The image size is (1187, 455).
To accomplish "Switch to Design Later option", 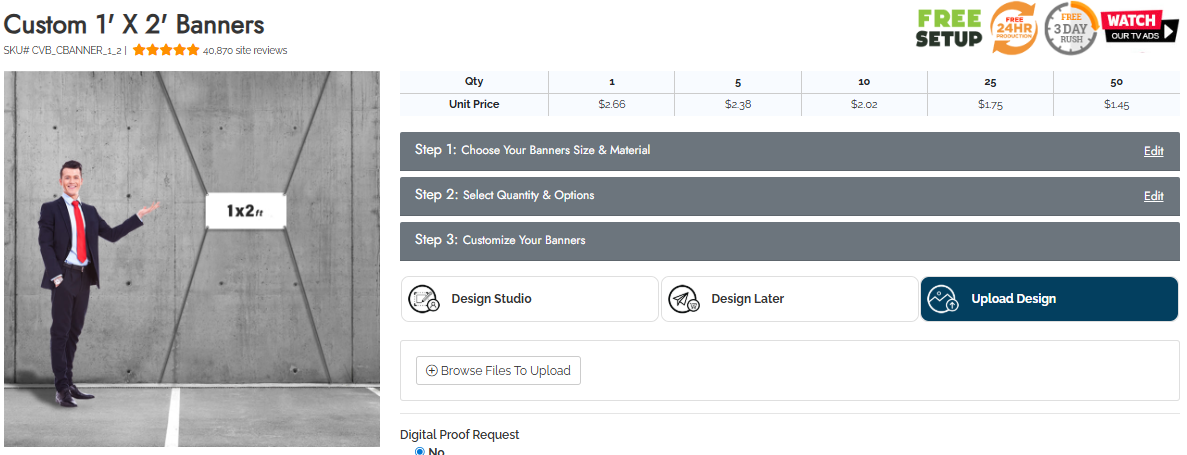I will click(790, 299).
